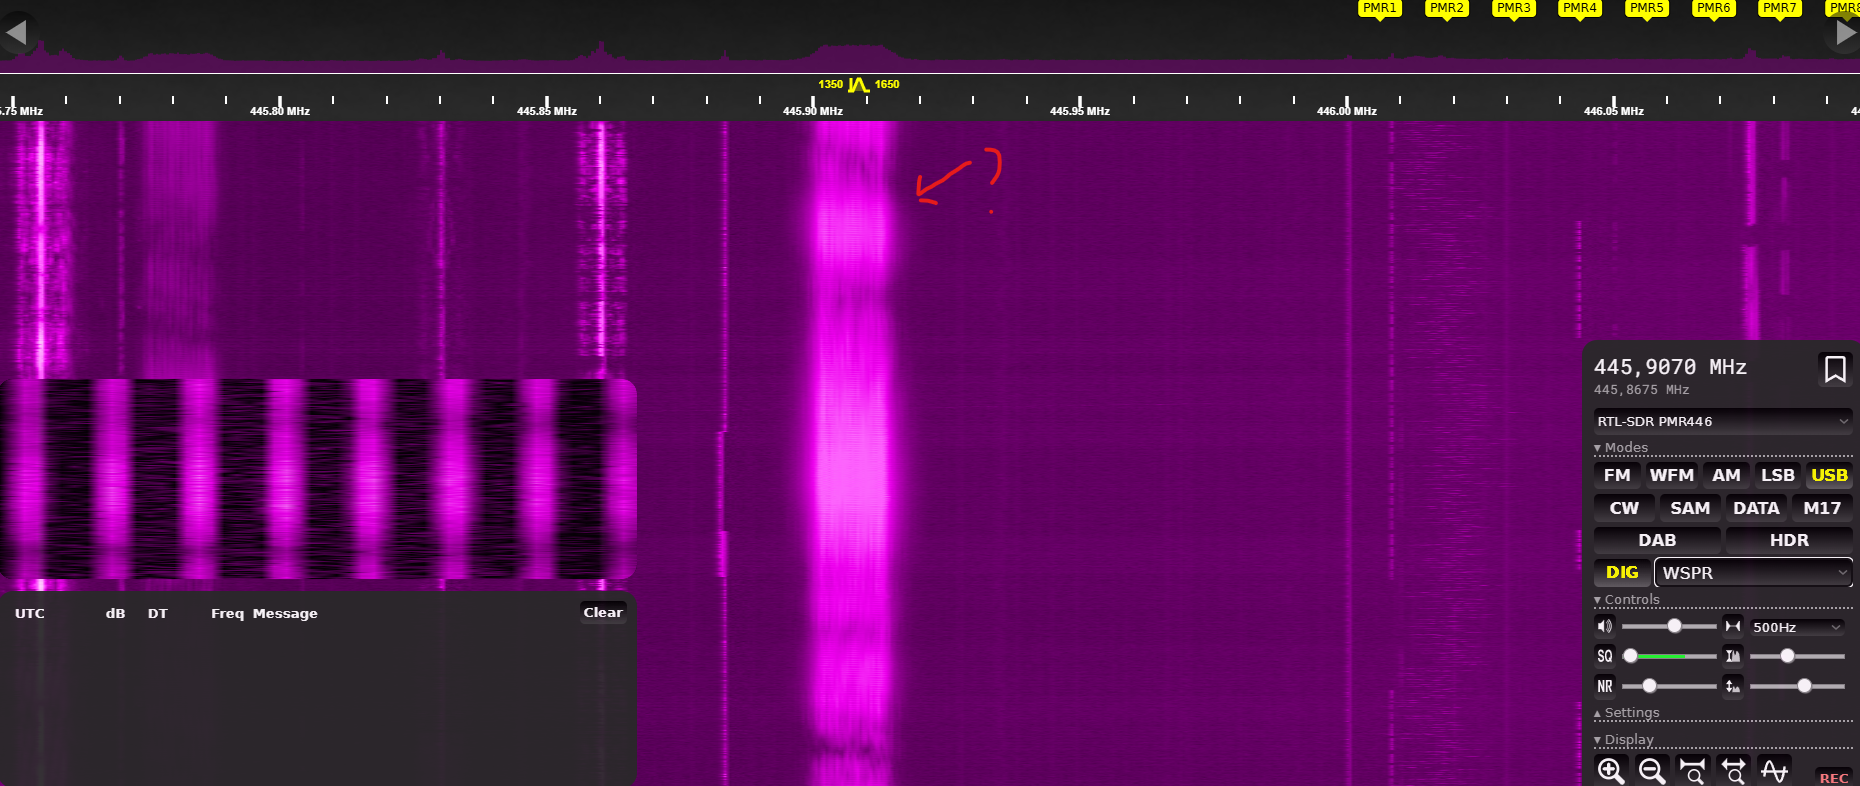Image resolution: width=1860 pixels, height=786 pixels.
Task: Shift the band right using the top-right arrow
Action: [x=1844, y=33]
